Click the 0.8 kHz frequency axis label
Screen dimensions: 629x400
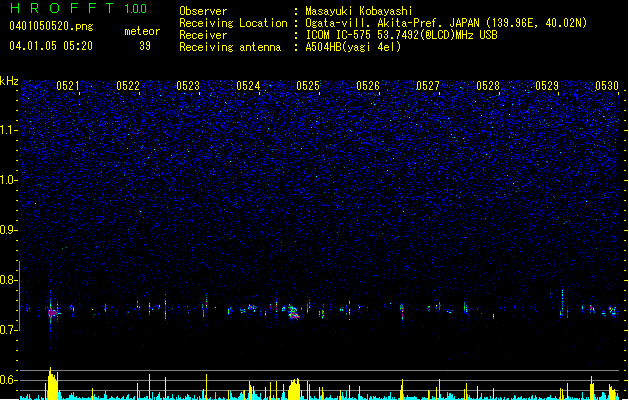pyautogui.click(x=9, y=280)
